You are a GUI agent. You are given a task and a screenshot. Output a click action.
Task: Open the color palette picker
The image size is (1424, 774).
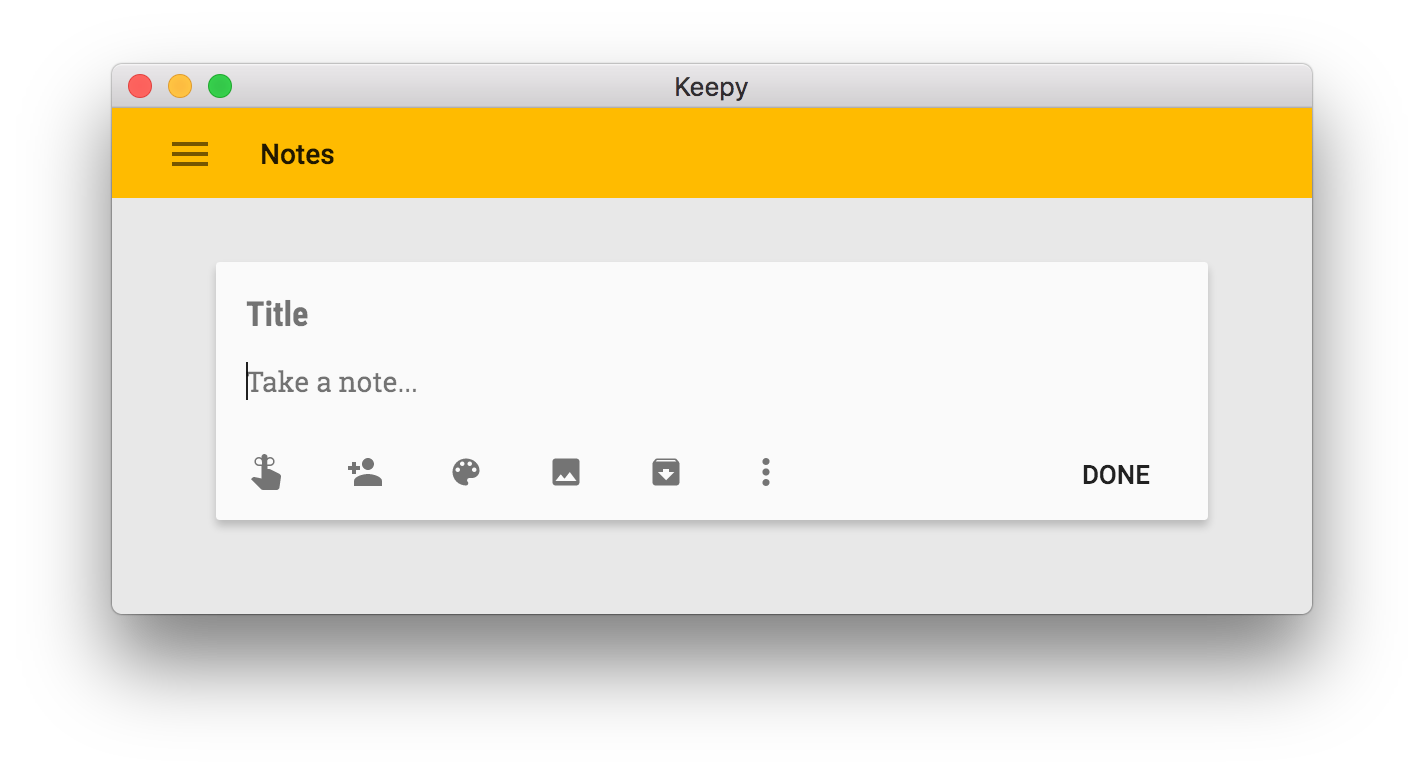pyautogui.click(x=466, y=472)
